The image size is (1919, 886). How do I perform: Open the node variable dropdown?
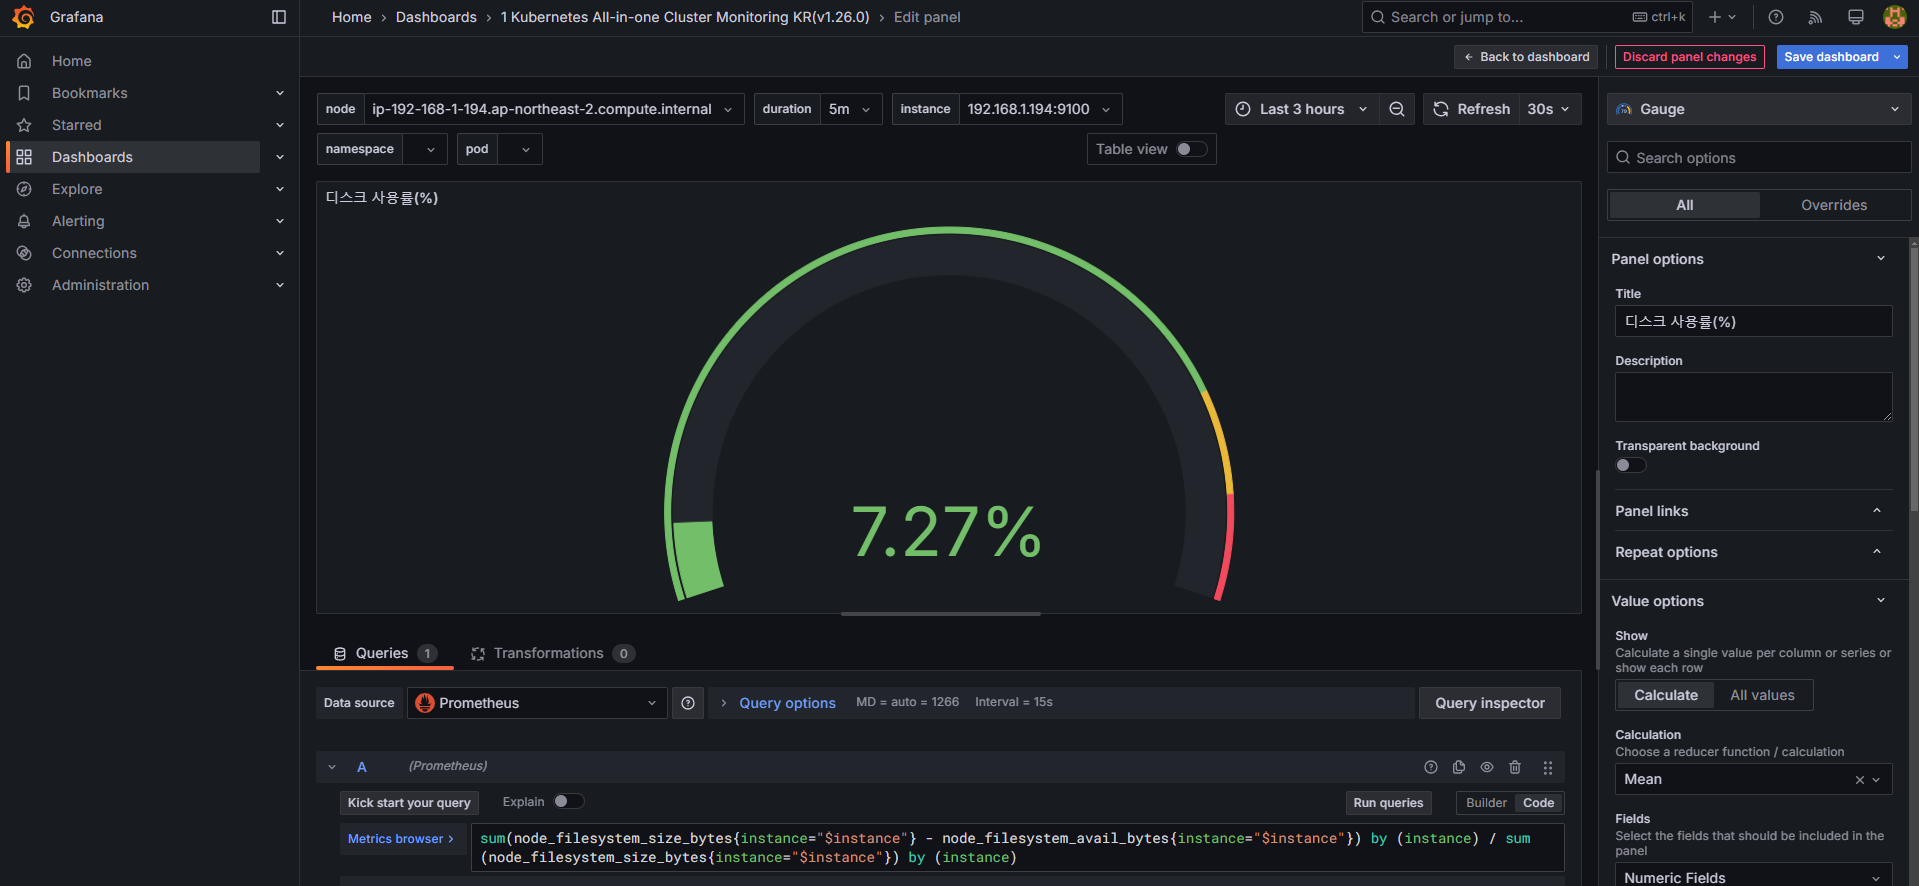pos(554,109)
